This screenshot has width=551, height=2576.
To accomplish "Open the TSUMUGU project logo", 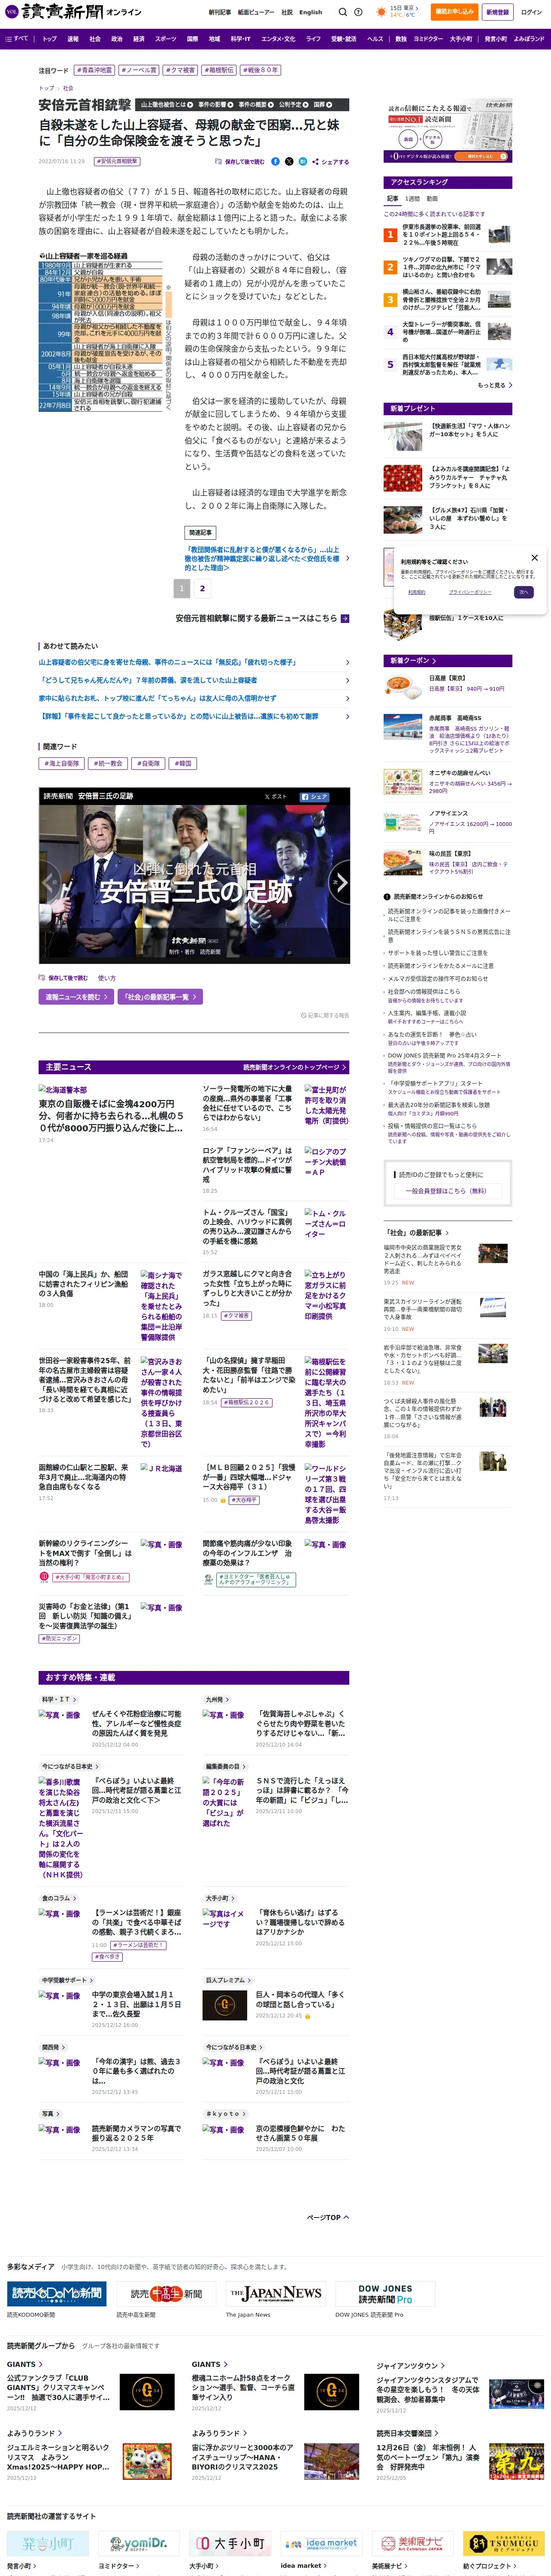I will tap(503, 2543).
